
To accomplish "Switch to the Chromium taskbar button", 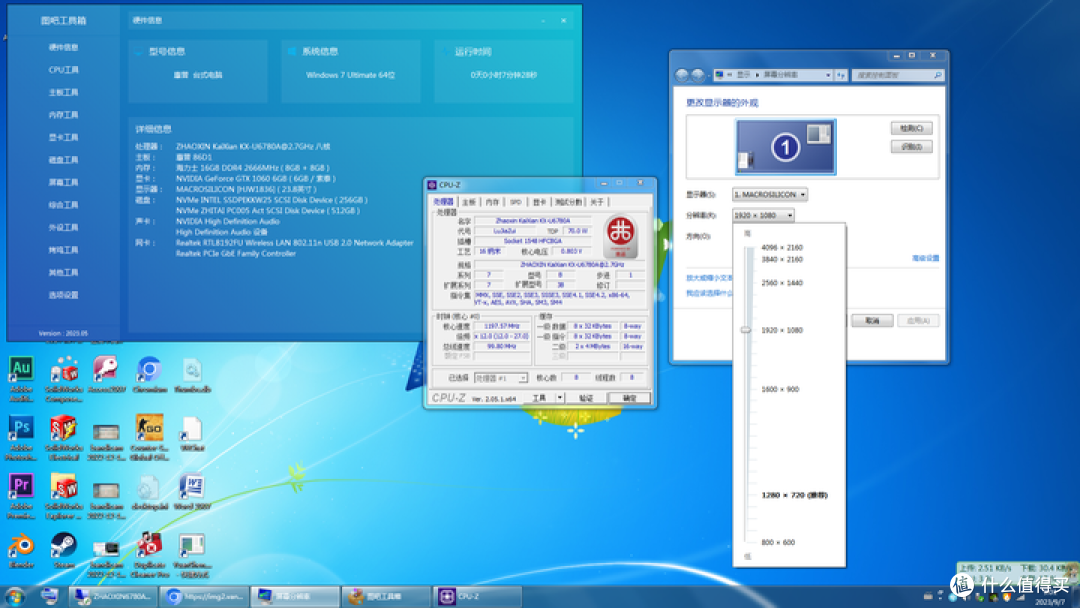I will (x=205, y=596).
